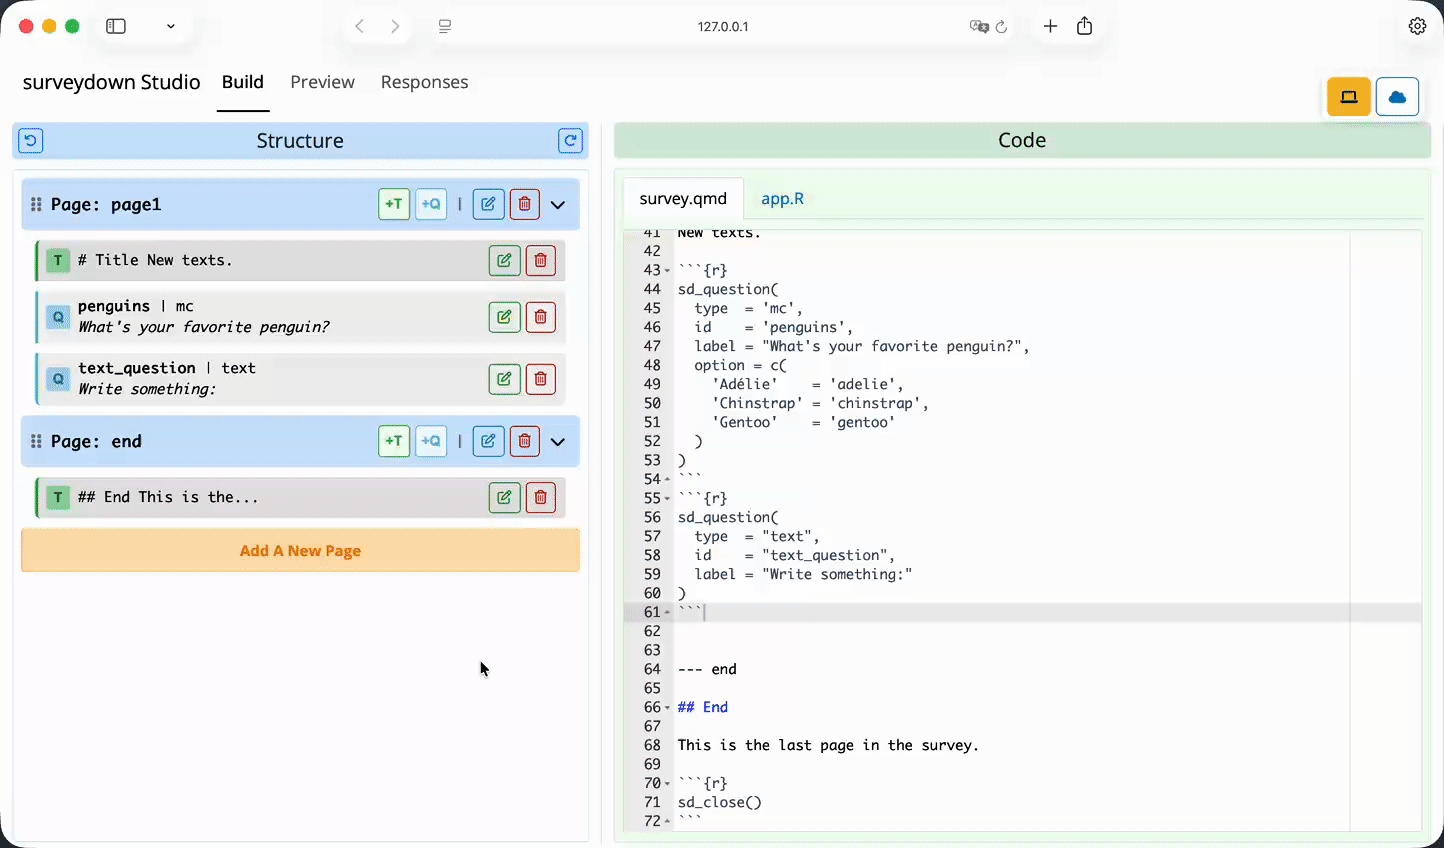This screenshot has width=1444, height=848.
Task: Edit the page1 page settings
Action: click(x=488, y=204)
